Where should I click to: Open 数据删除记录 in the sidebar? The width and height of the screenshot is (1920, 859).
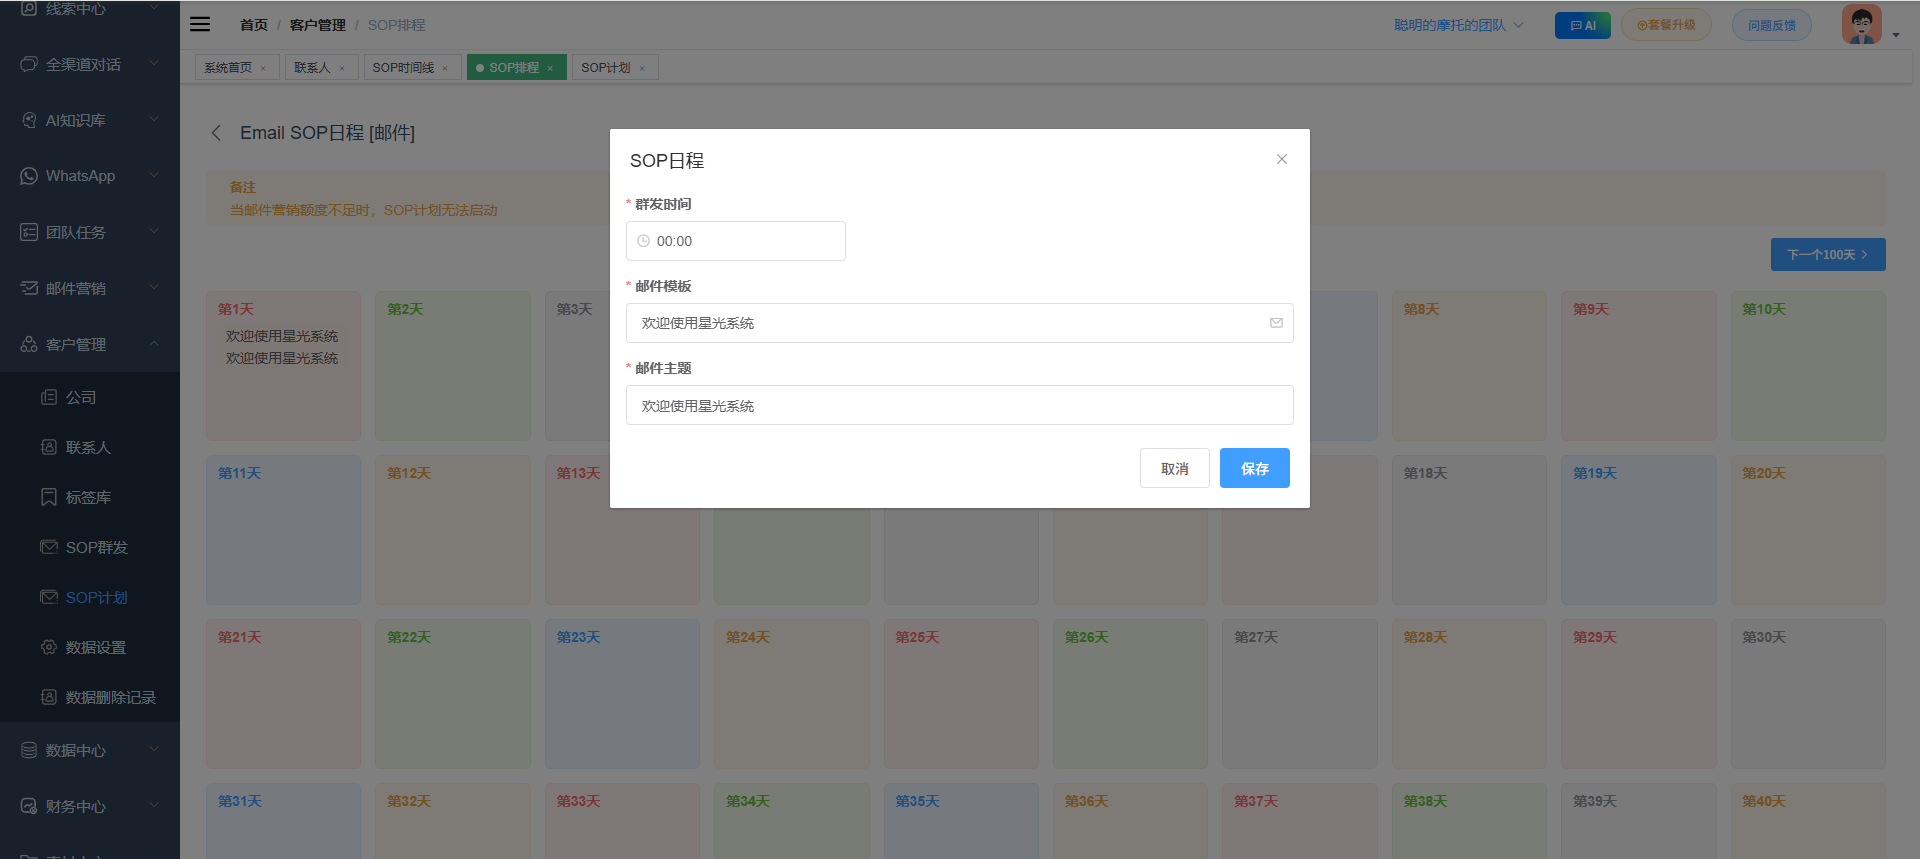tap(90, 697)
